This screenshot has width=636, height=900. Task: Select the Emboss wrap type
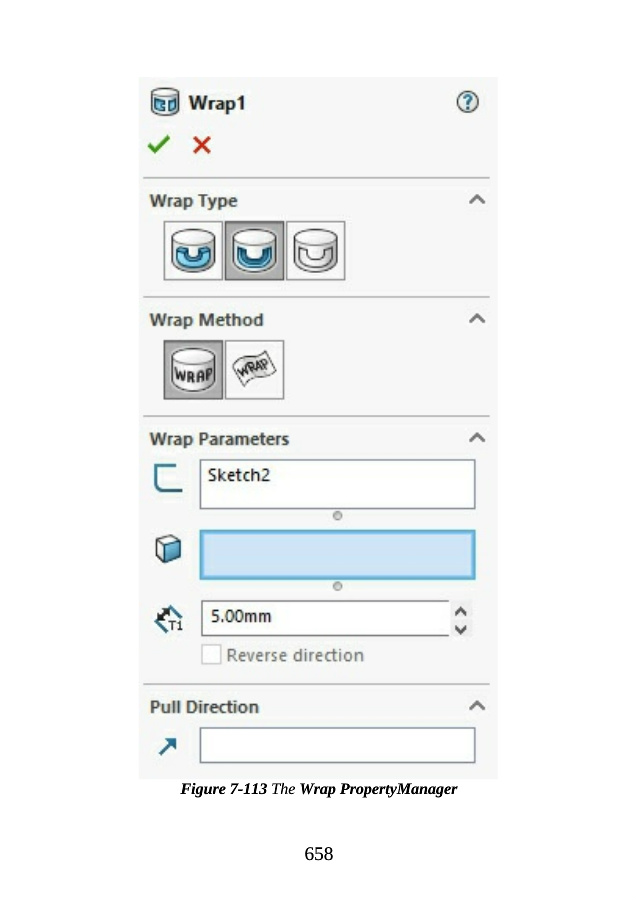click(194, 251)
